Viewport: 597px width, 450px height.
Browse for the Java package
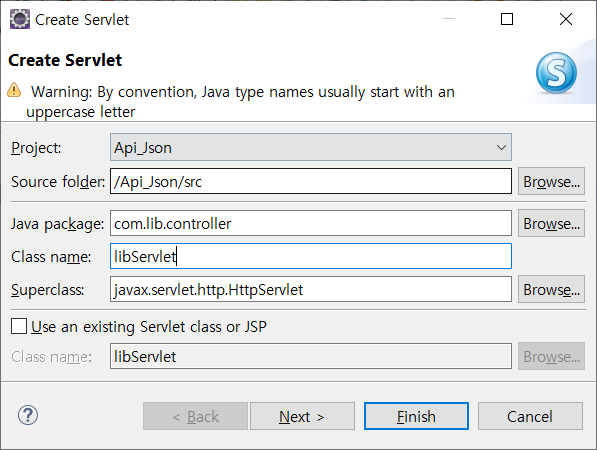[551, 223]
